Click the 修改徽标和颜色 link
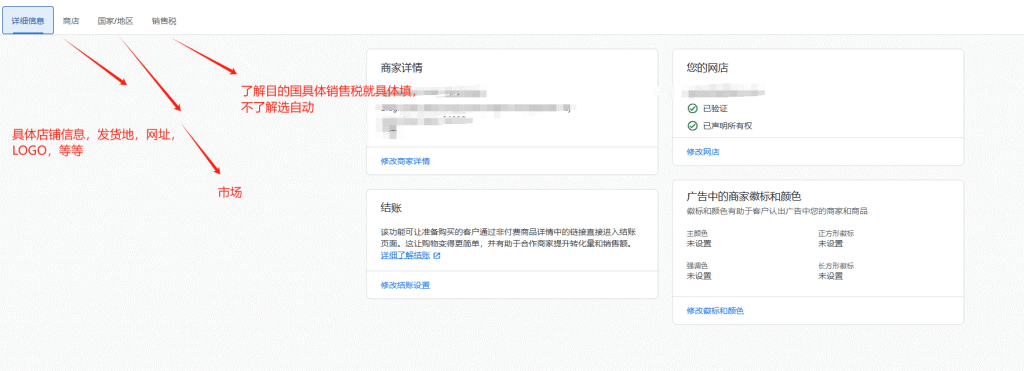This screenshot has height=371, width=1024. (715, 311)
